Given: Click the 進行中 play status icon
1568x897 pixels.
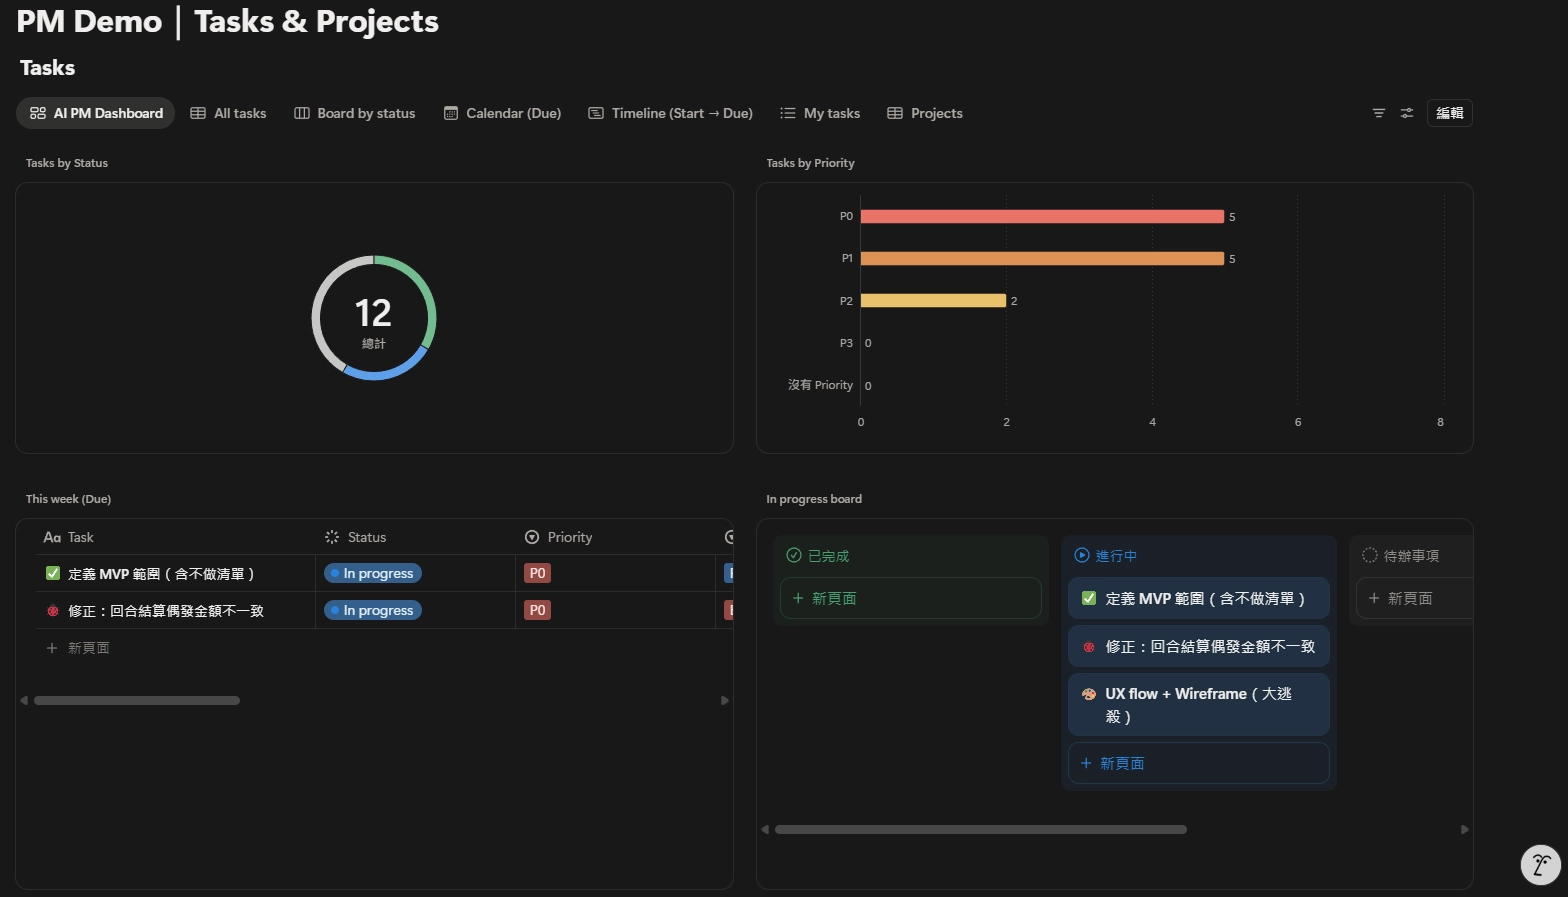Looking at the screenshot, I should (1081, 555).
